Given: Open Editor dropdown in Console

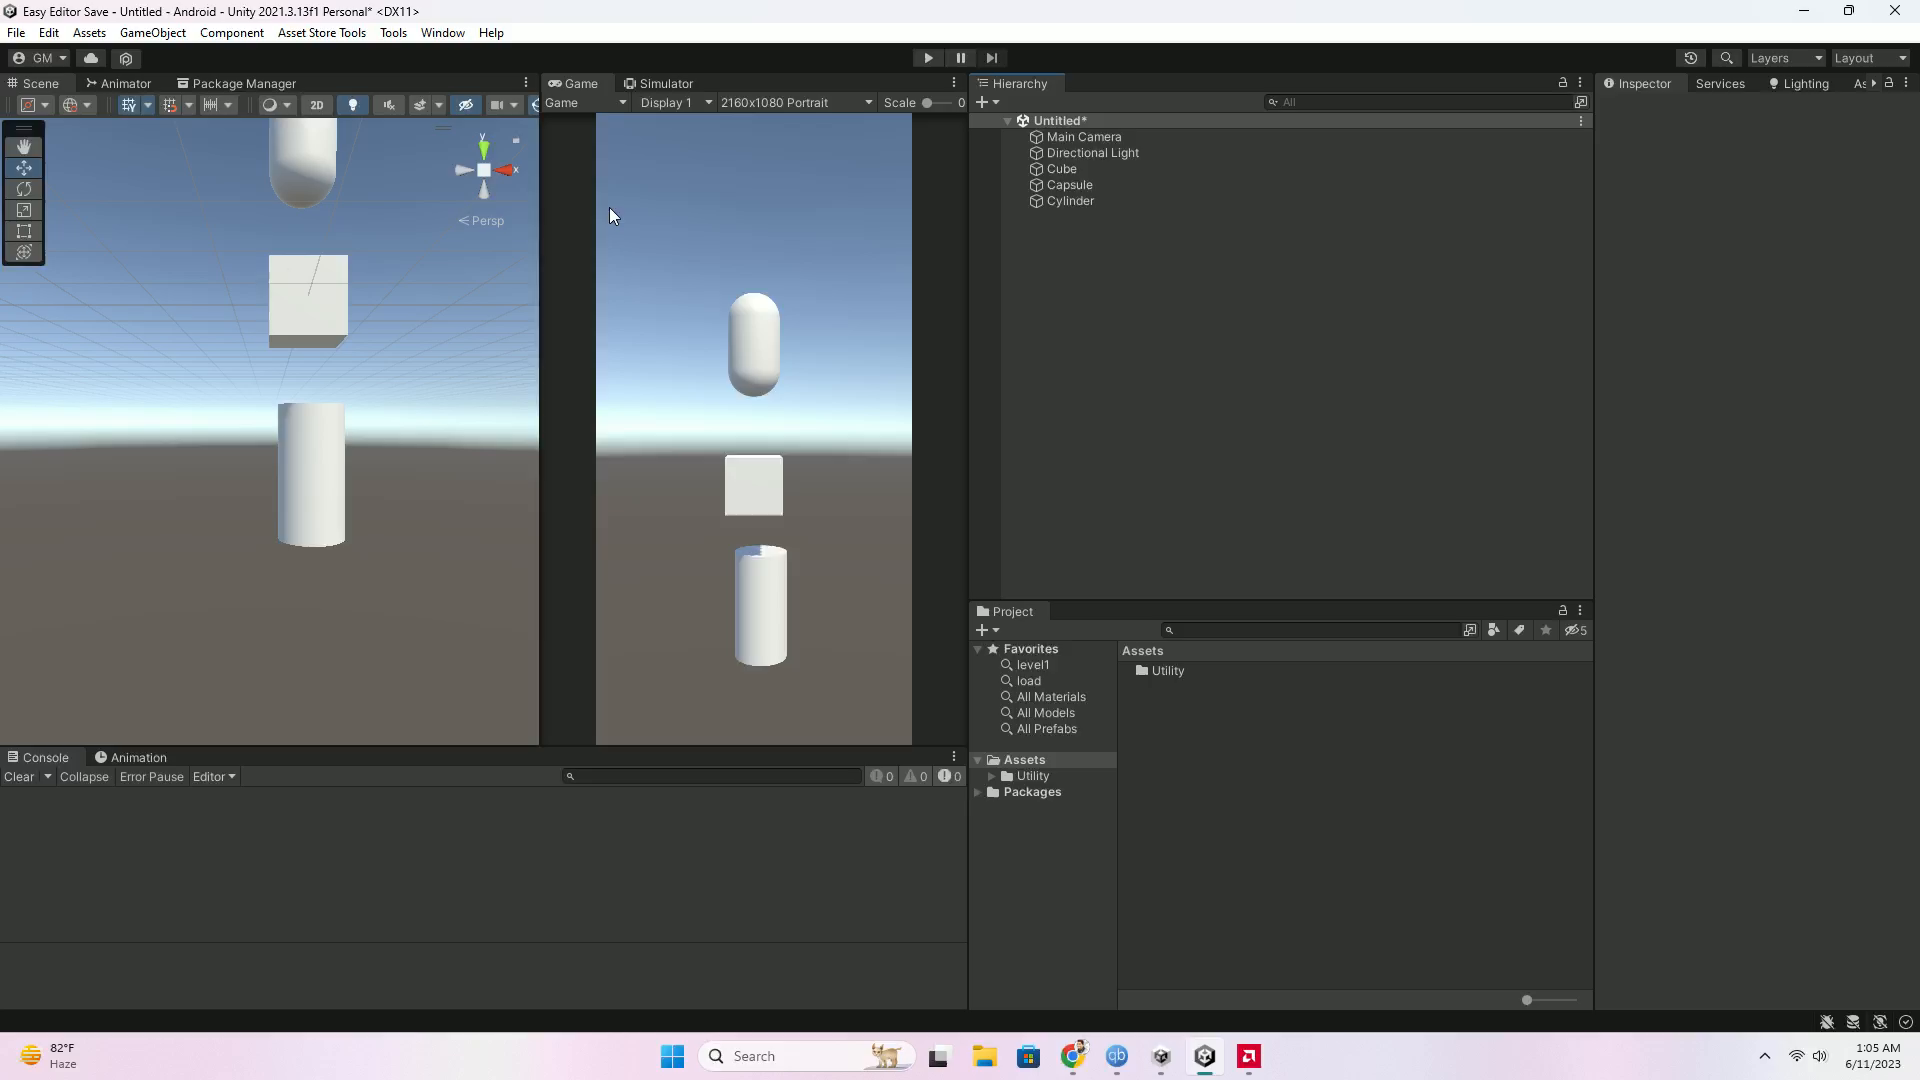Looking at the screenshot, I should click(214, 777).
